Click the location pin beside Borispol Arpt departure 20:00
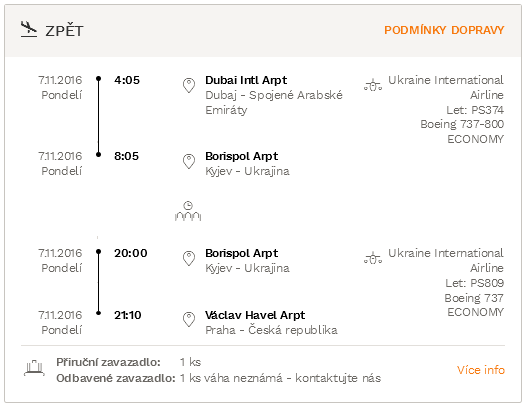 click(189, 259)
